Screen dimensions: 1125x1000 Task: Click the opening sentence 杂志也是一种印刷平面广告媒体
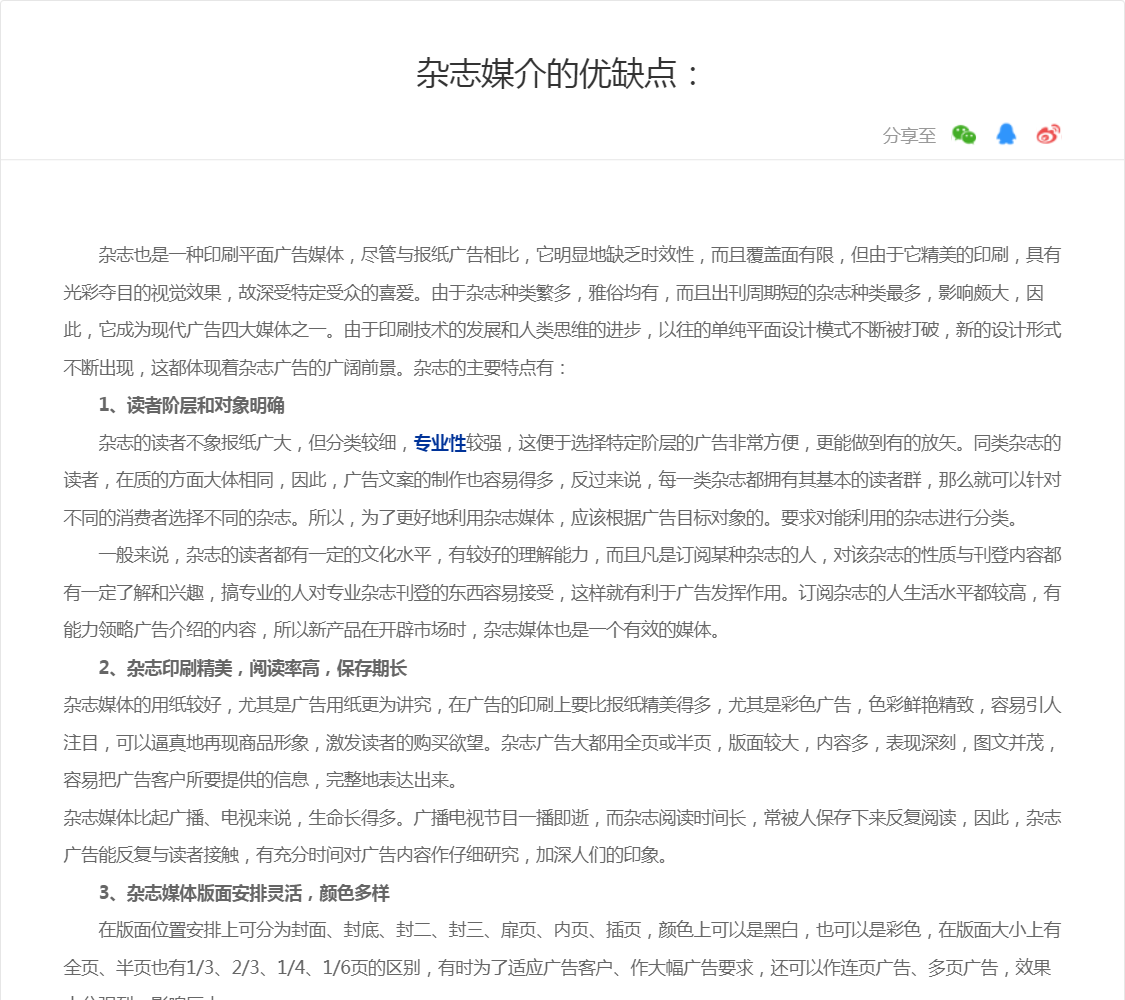click(221, 255)
